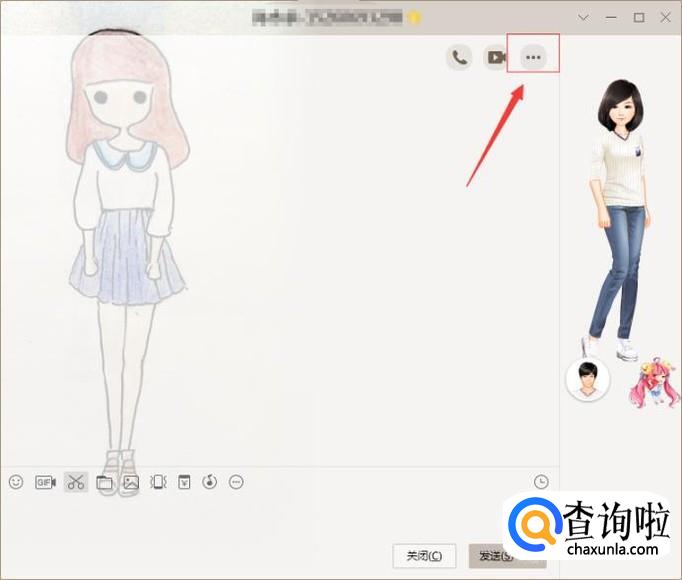682x580 pixels.
Task: Open the circled ellipsis in the input toolbar
Action: pyautogui.click(x=236, y=482)
